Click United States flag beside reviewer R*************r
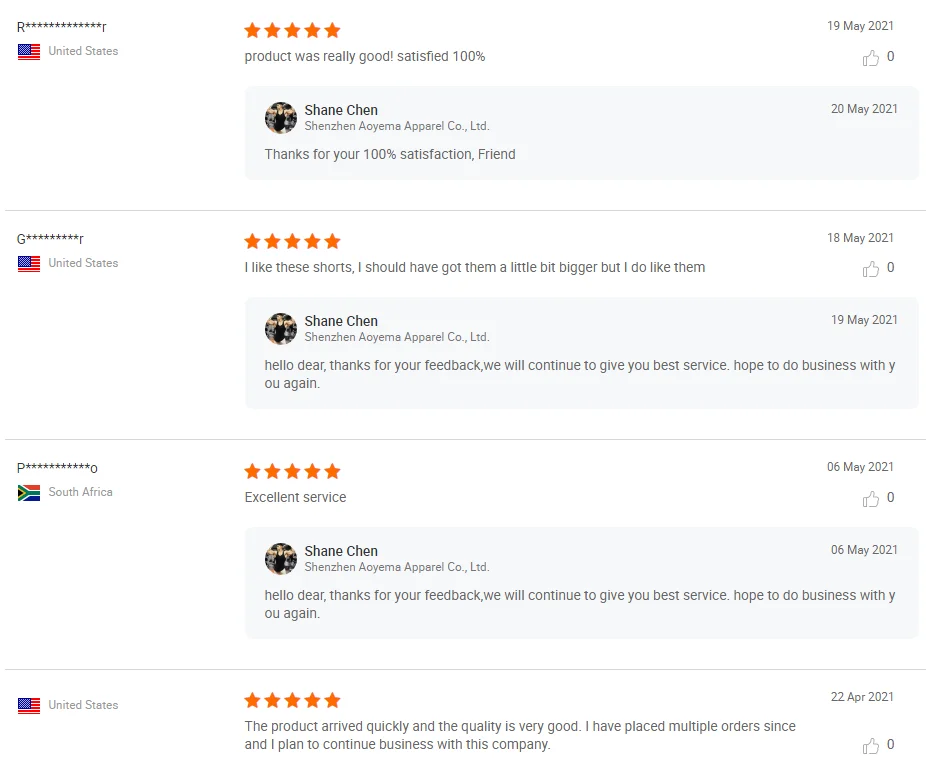Viewport: 926px width, 765px height. click(x=29, y=52)
